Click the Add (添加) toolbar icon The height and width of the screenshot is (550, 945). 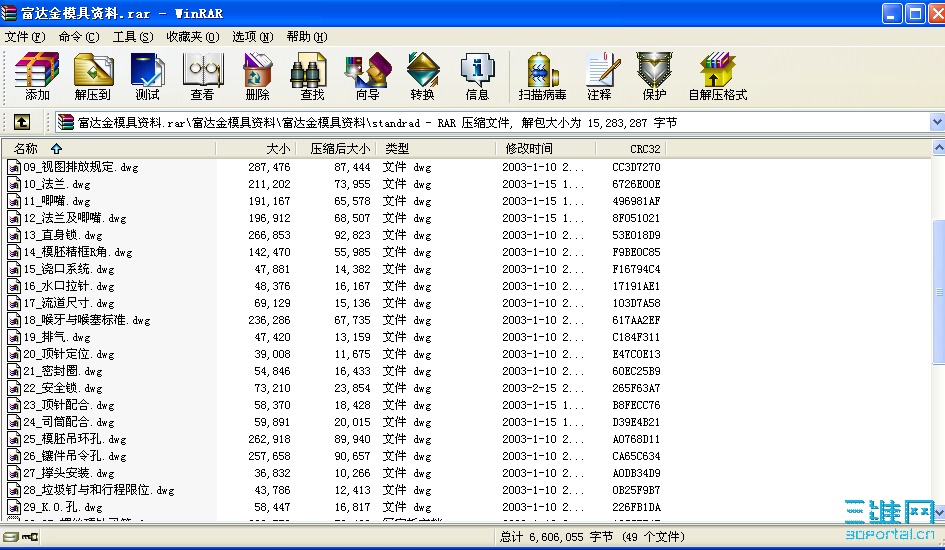point(37,76)
